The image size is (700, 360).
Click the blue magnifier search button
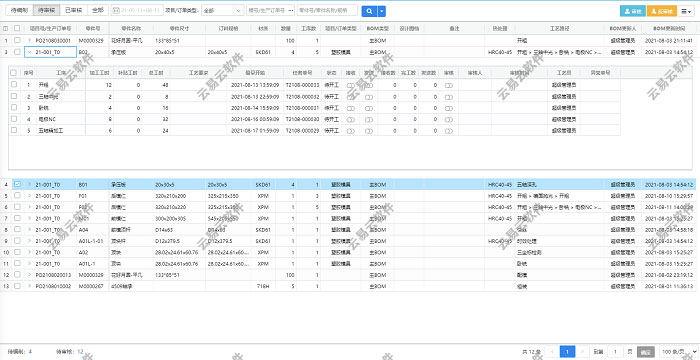(x=369, y=11)
